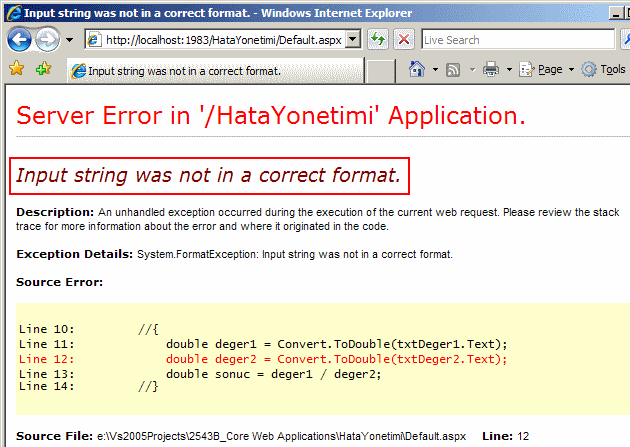Viewport: 630px width, 447px height.
Task: Go to Home page icon
Action: pos(417,69)
